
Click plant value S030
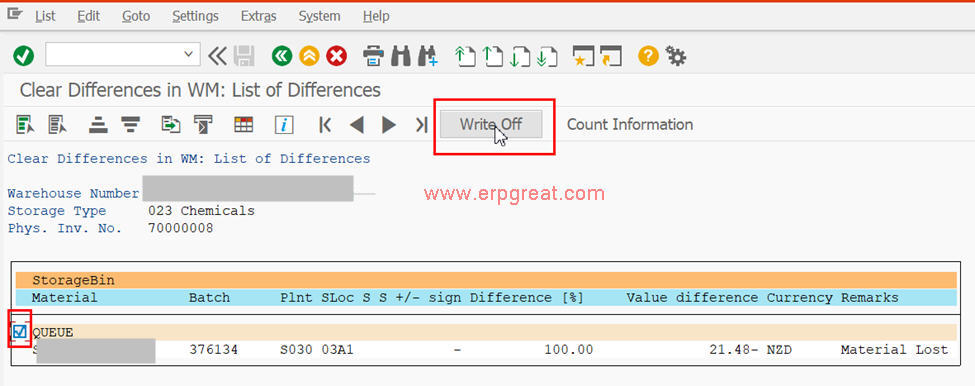pyautogui.click(x=297, y=350)
